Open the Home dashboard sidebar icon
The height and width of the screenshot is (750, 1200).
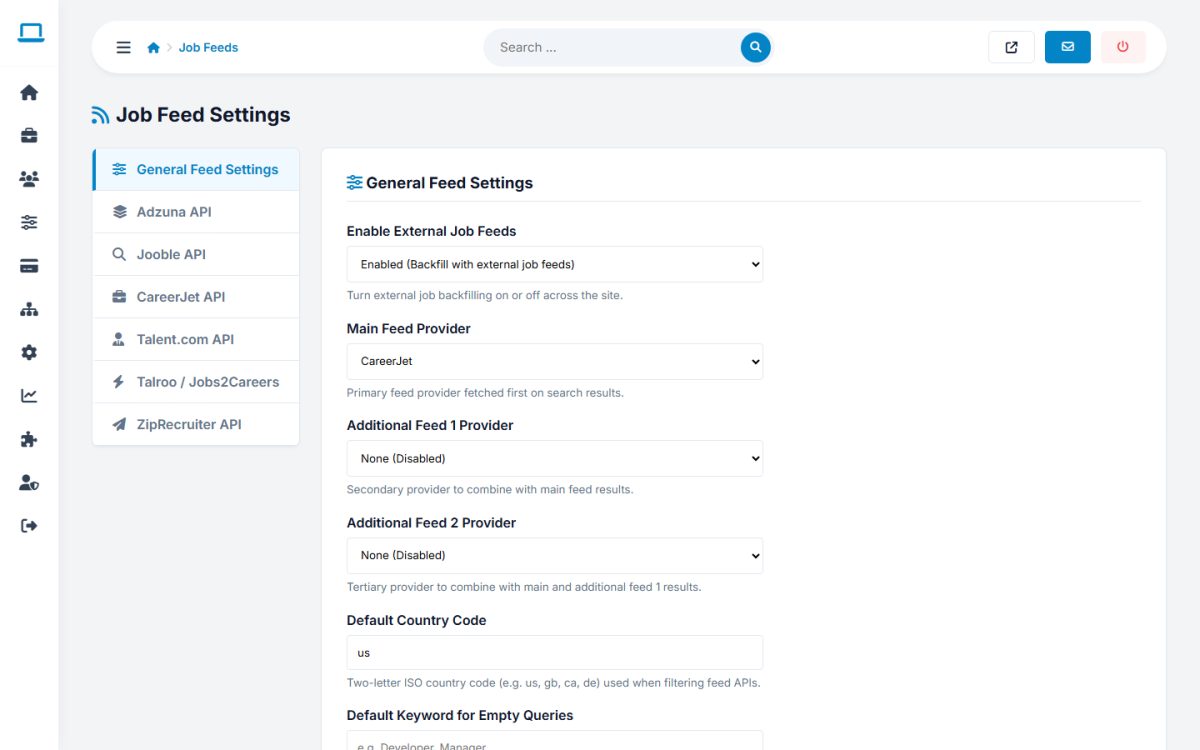[29, 92]
